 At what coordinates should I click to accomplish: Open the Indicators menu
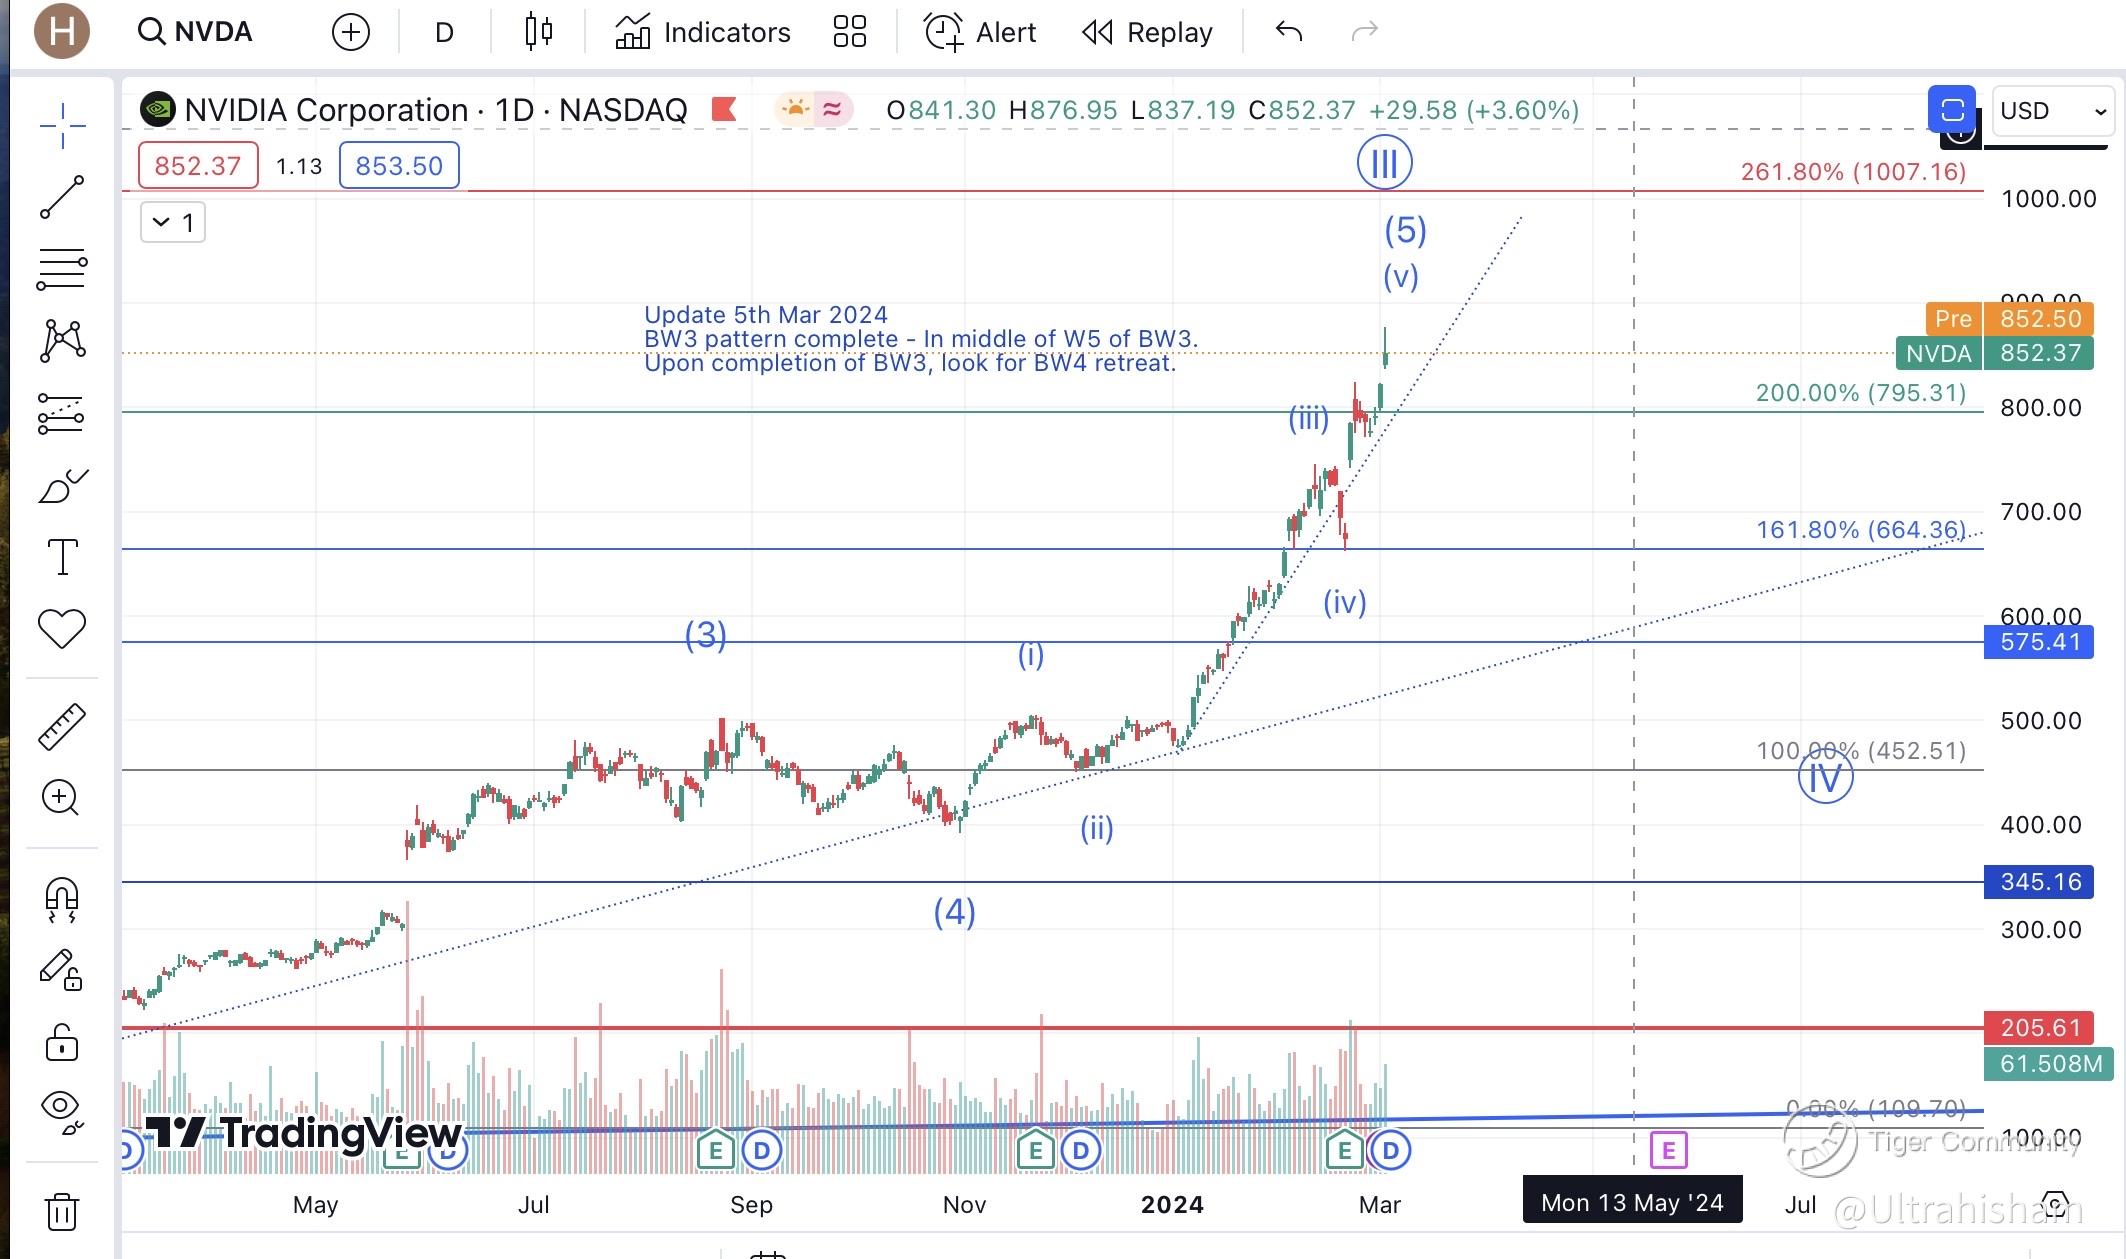703,32
